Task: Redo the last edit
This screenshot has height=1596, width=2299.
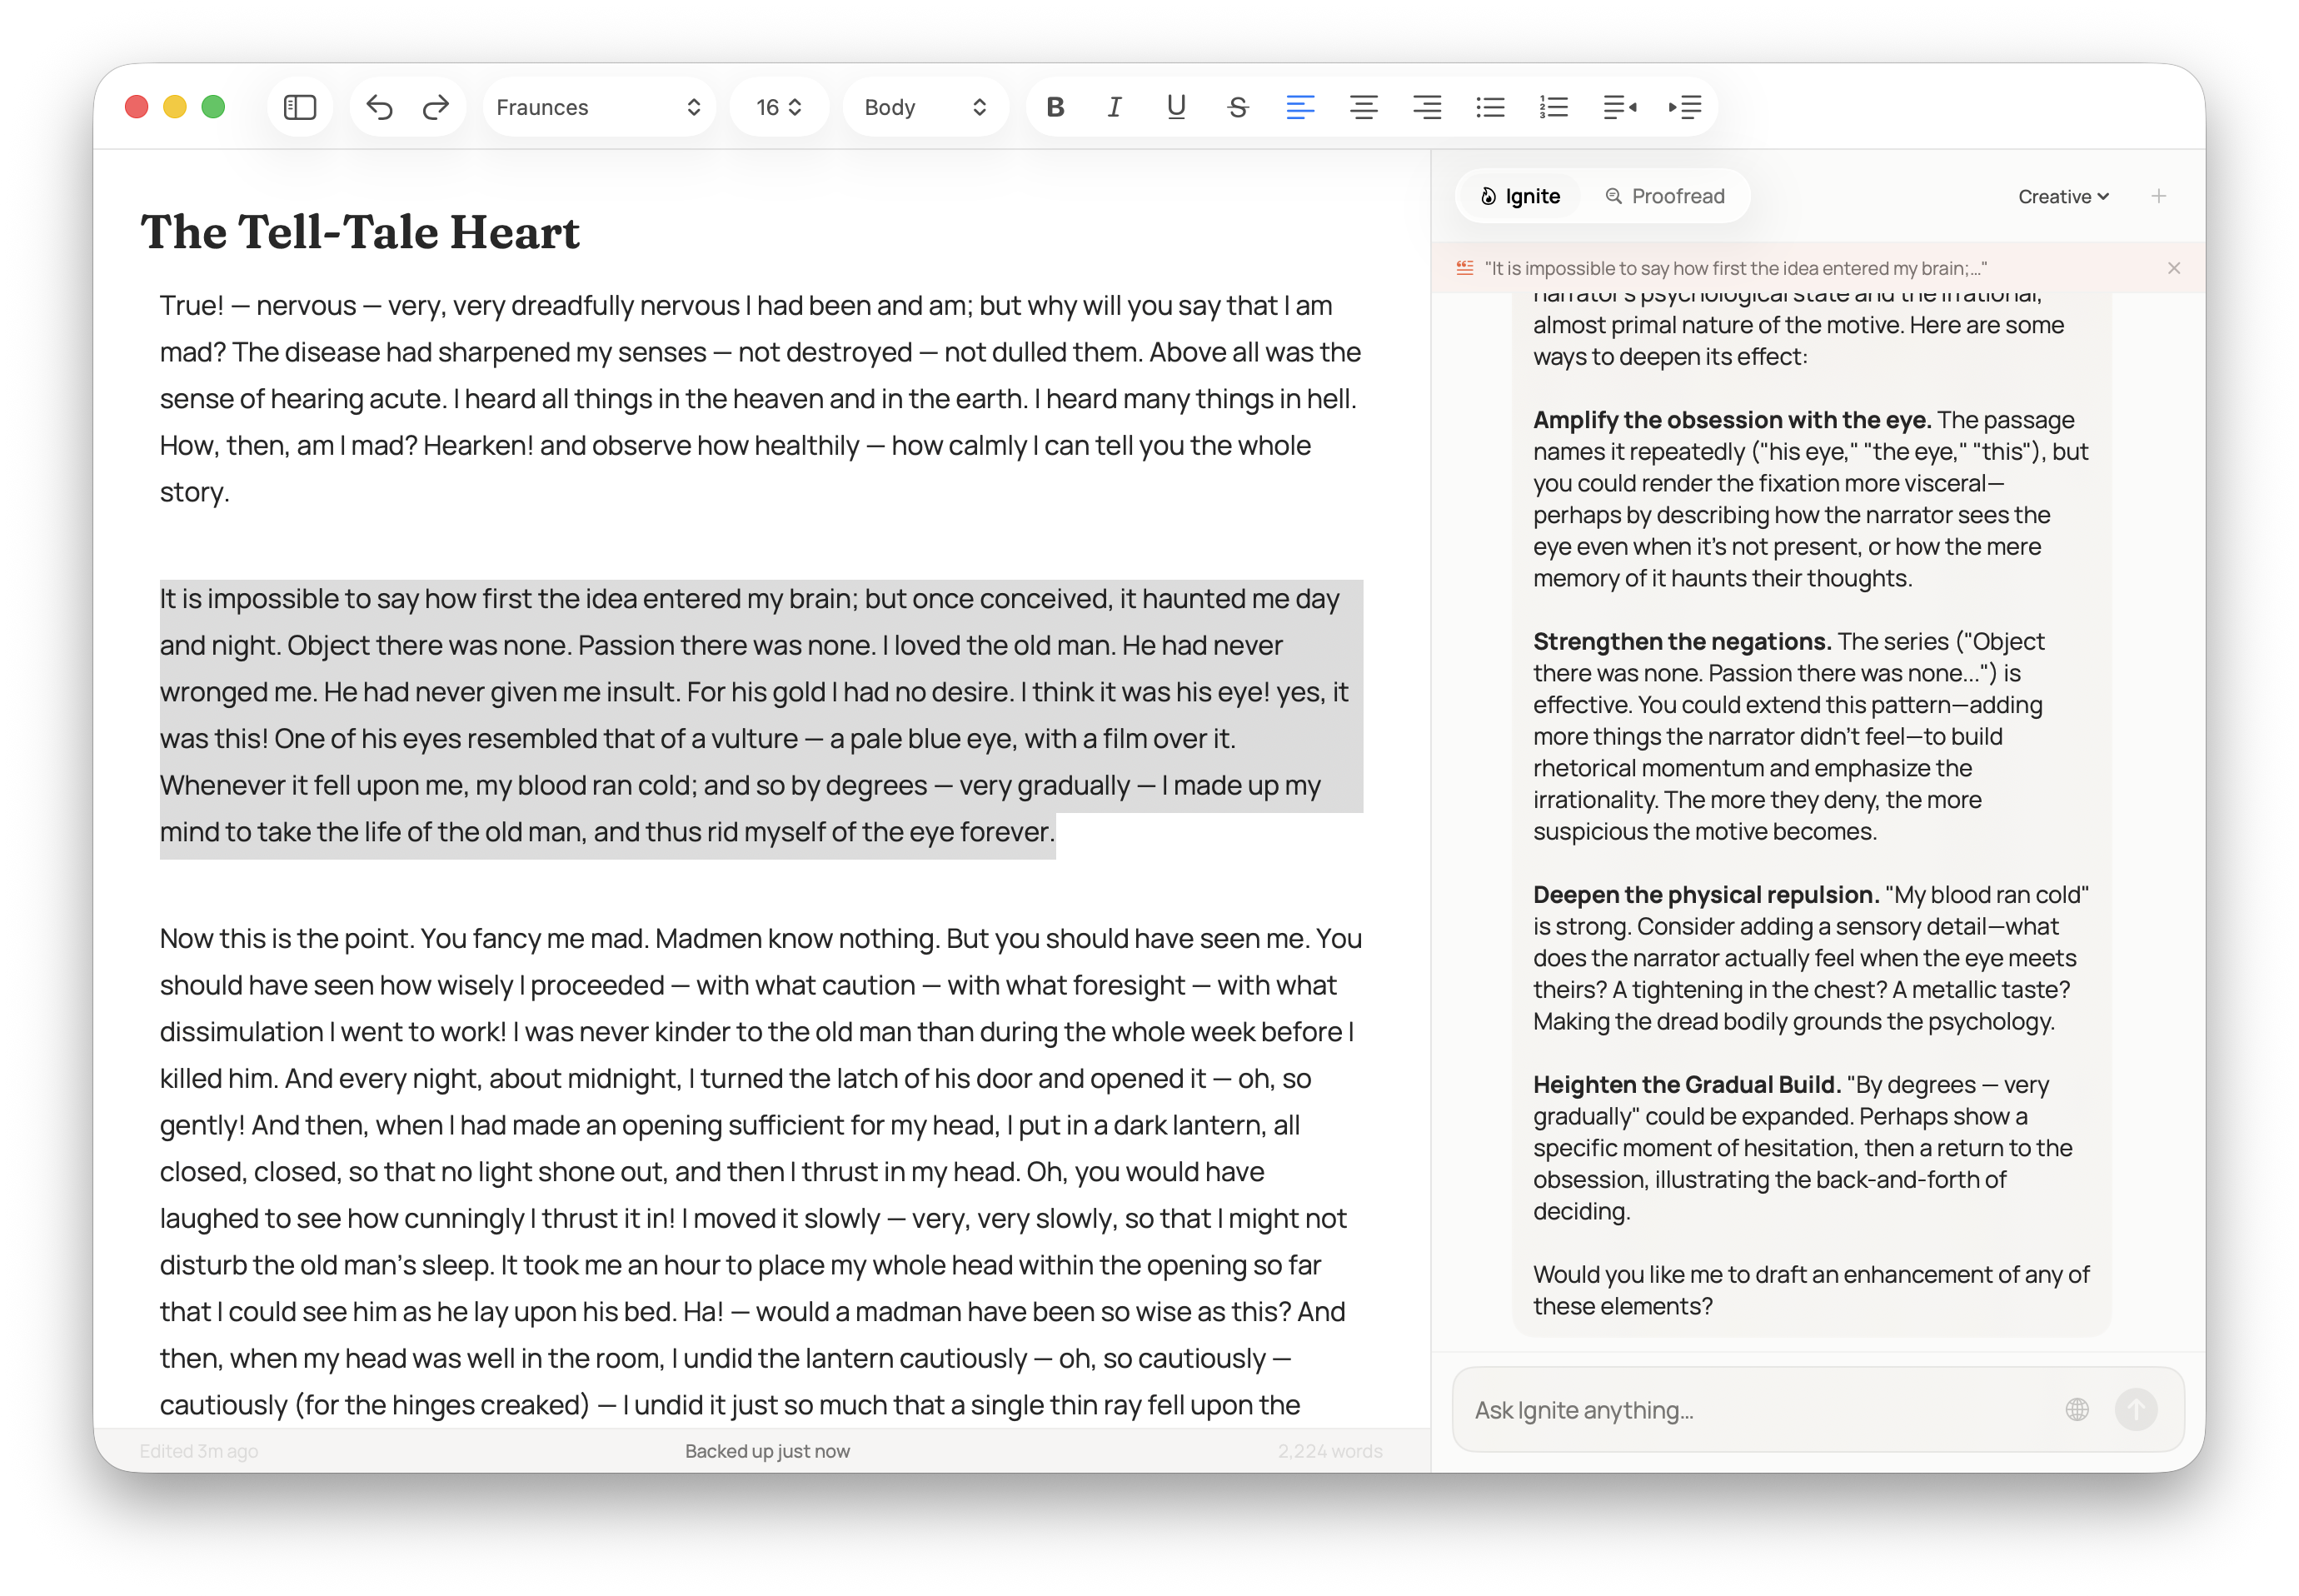Action: (x=436, y=107)
